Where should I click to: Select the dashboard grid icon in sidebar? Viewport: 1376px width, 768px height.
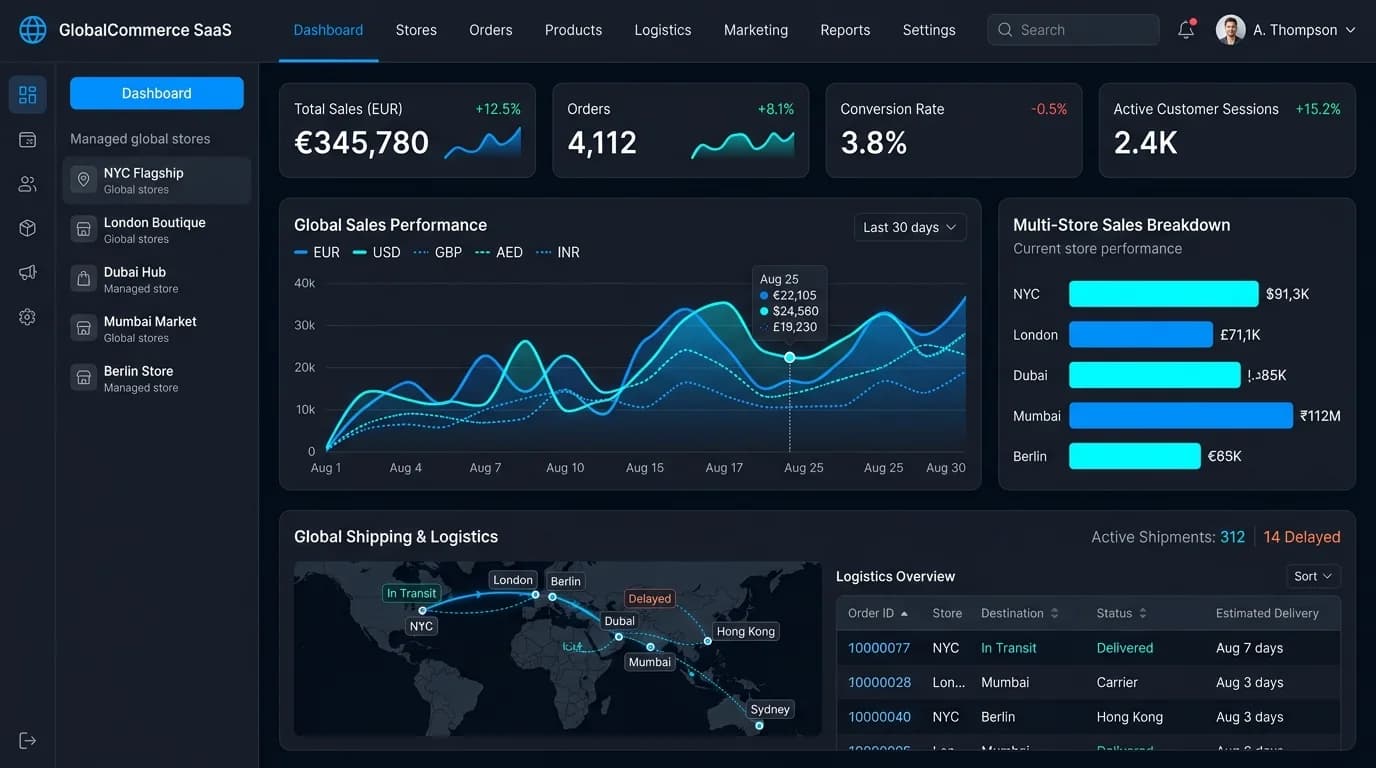27,95
